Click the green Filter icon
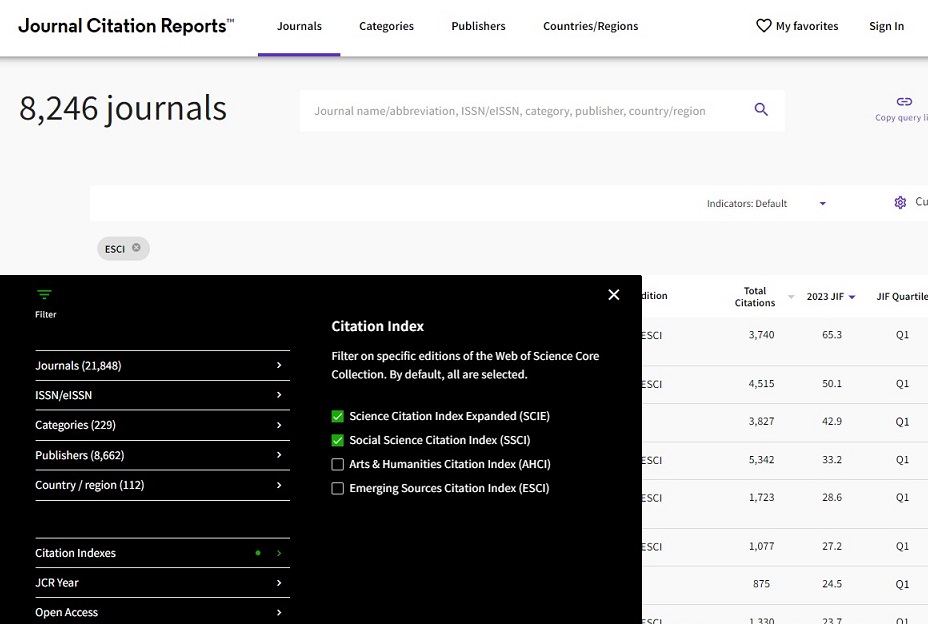This screenshot has width=928, height=624. coord(44,294)
